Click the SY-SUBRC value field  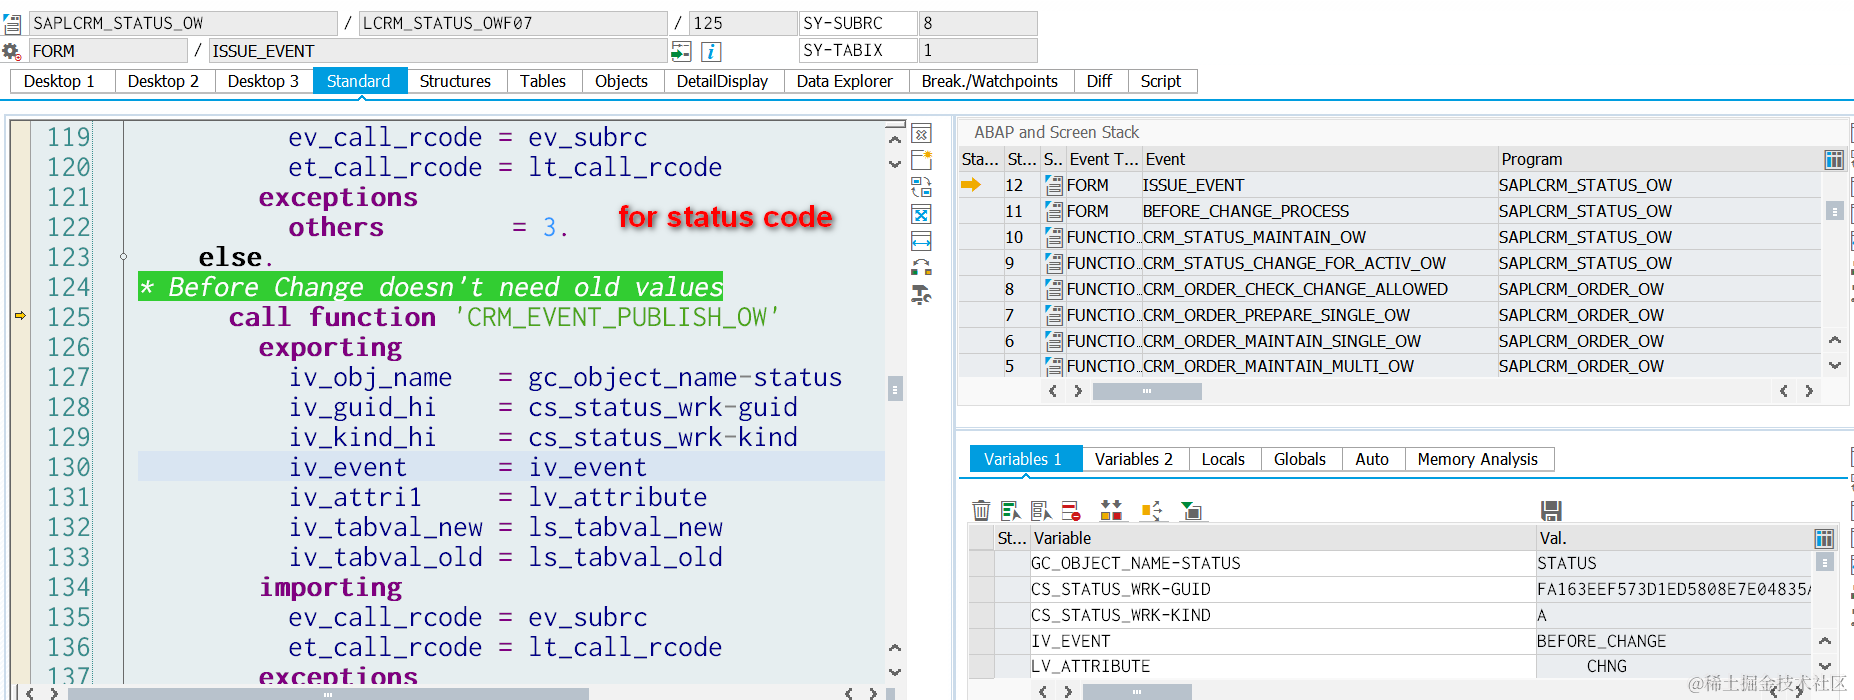point(978,23)
